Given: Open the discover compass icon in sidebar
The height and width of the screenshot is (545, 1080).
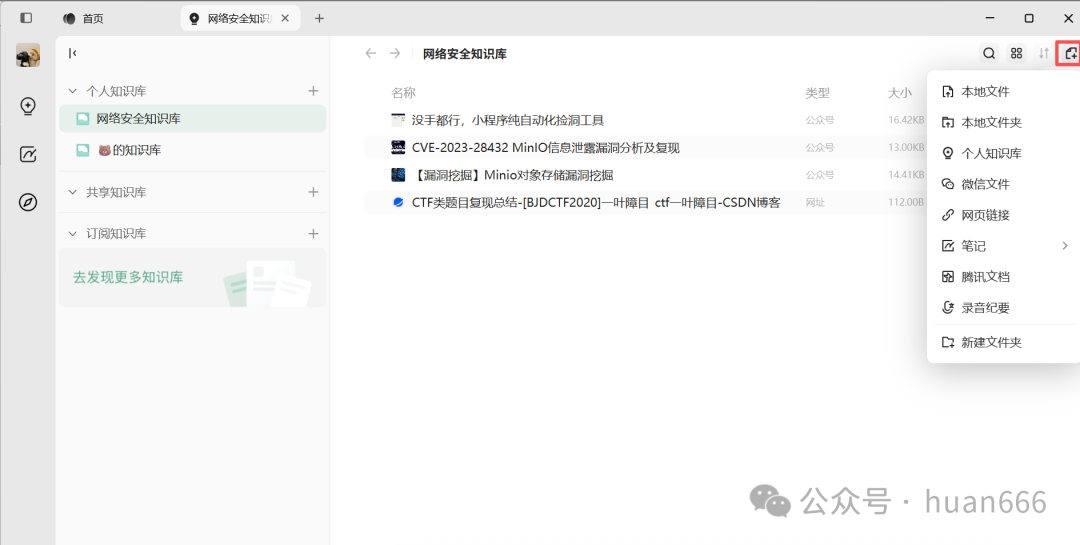Looking at the screenshot, I should coord(28,202).
